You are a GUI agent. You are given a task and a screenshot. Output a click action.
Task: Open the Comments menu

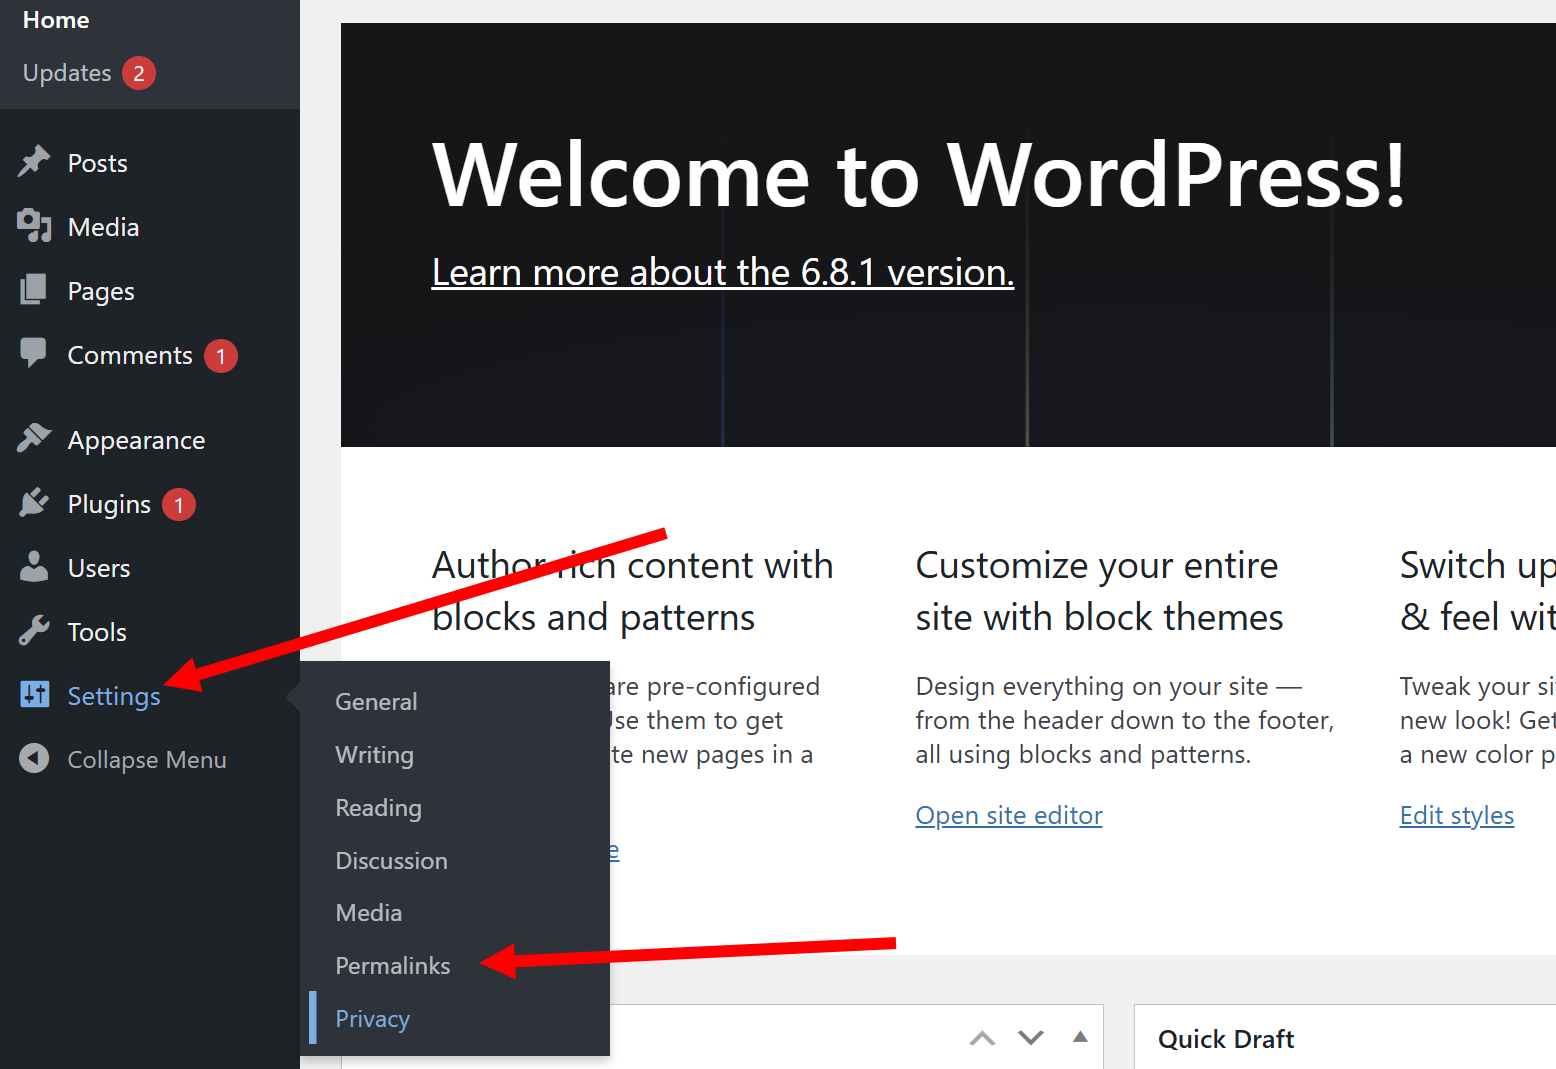tap(130, 355)
